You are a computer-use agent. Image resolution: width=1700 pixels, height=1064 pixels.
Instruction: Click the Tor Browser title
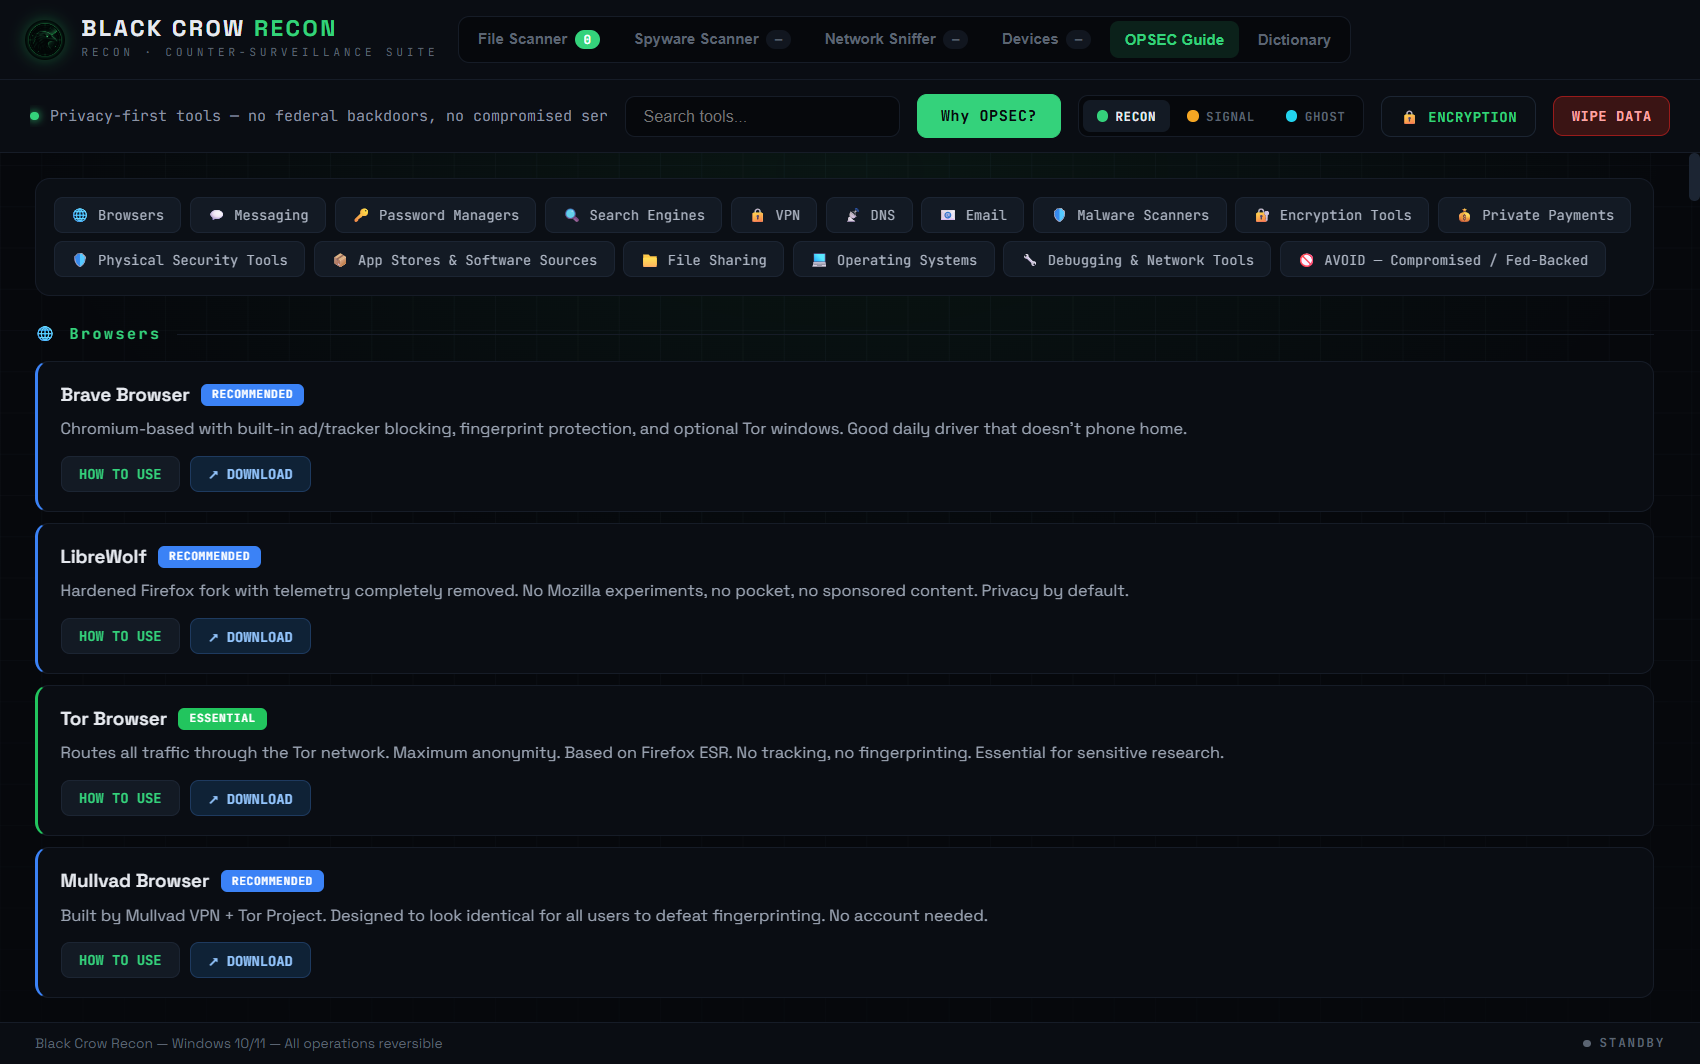click(113, 719)
